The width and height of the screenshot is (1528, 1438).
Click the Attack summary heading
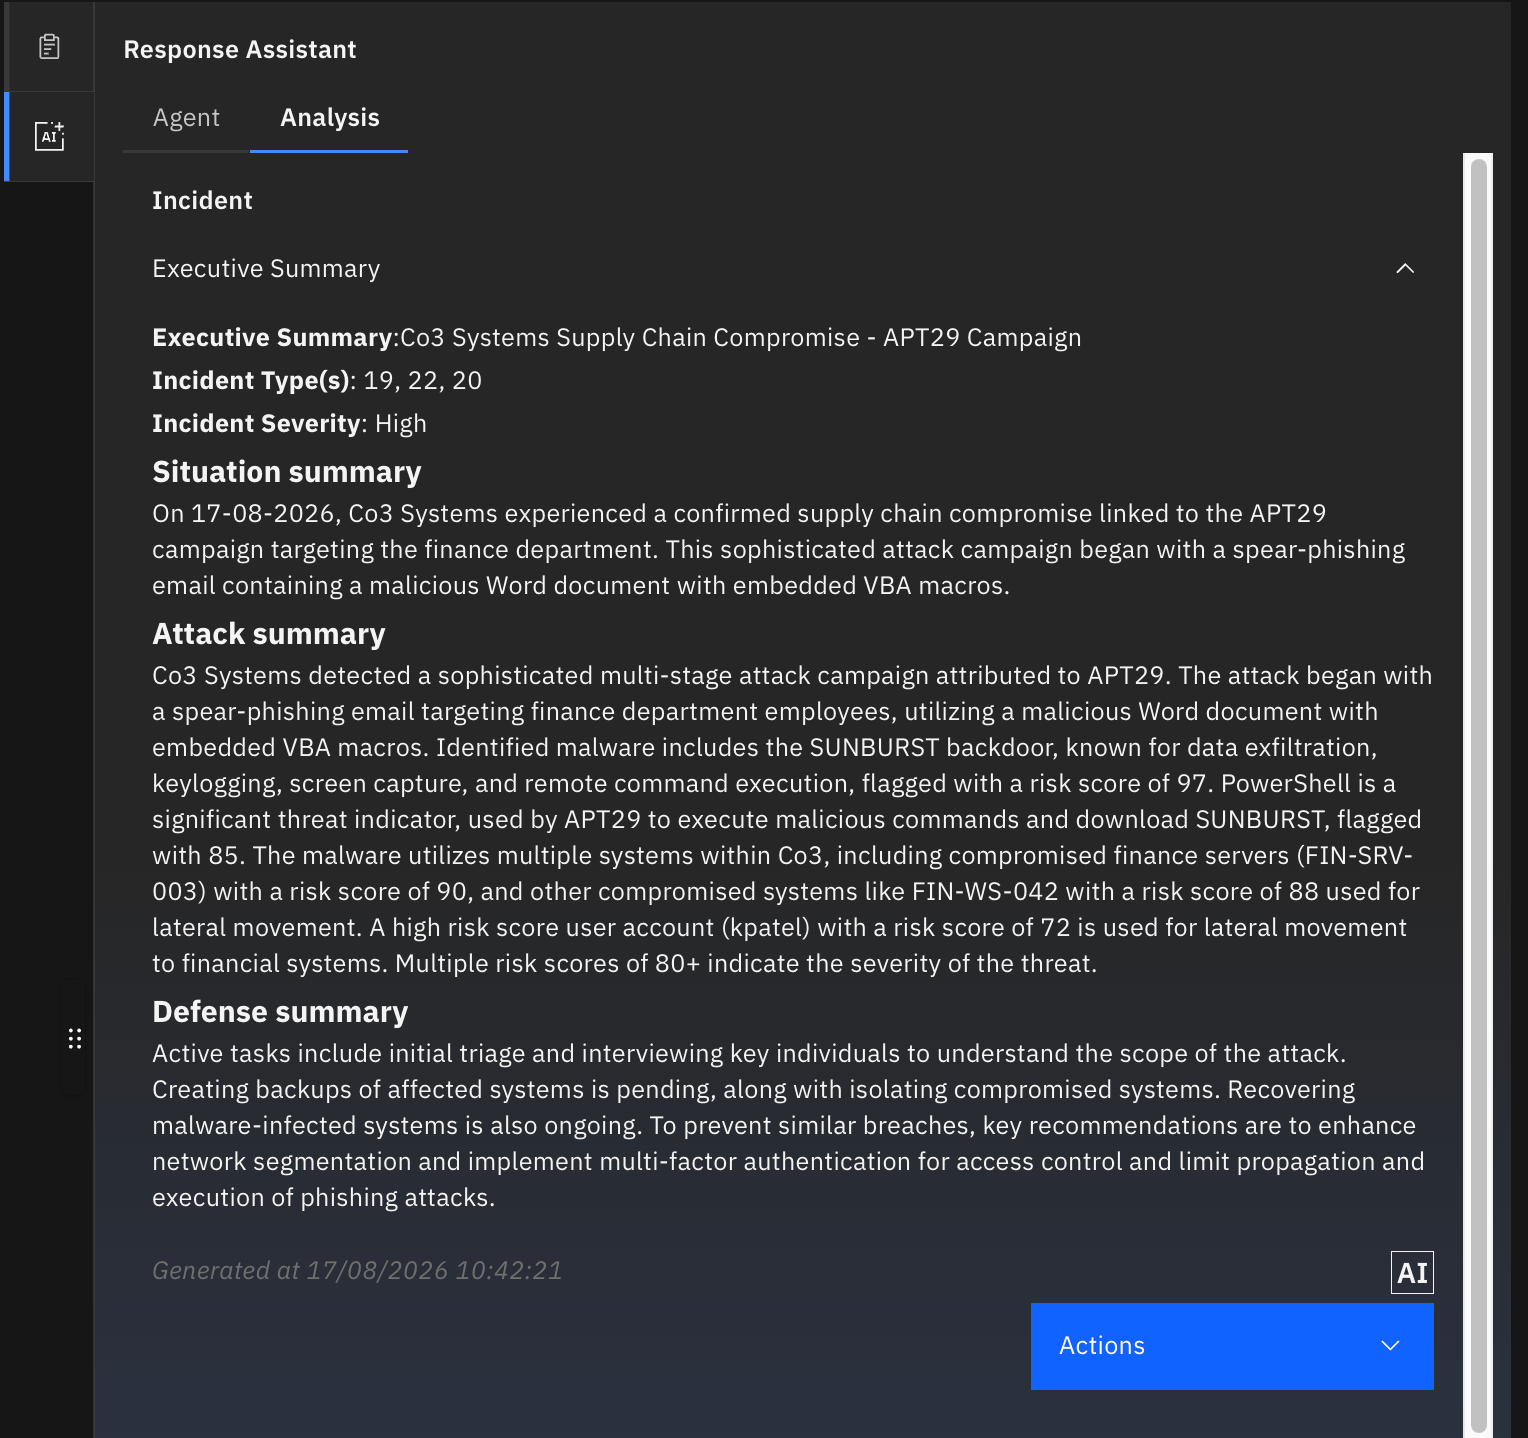coord(269,634)
